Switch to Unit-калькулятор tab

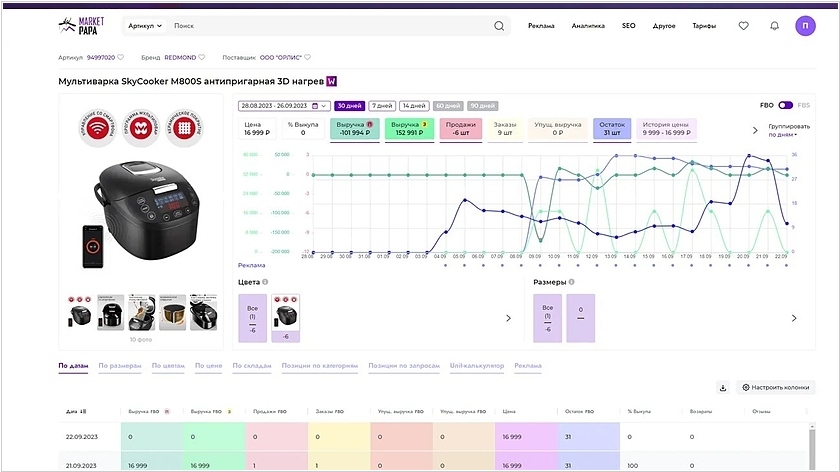477,366
